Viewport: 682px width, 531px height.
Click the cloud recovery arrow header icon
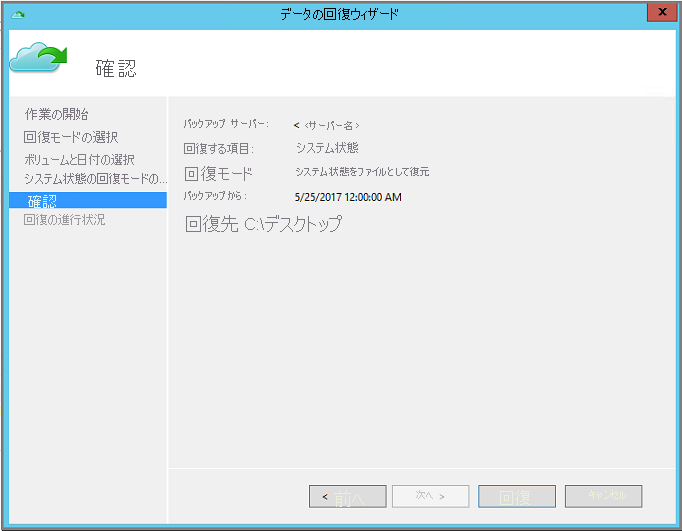click(x=38, y=57)
